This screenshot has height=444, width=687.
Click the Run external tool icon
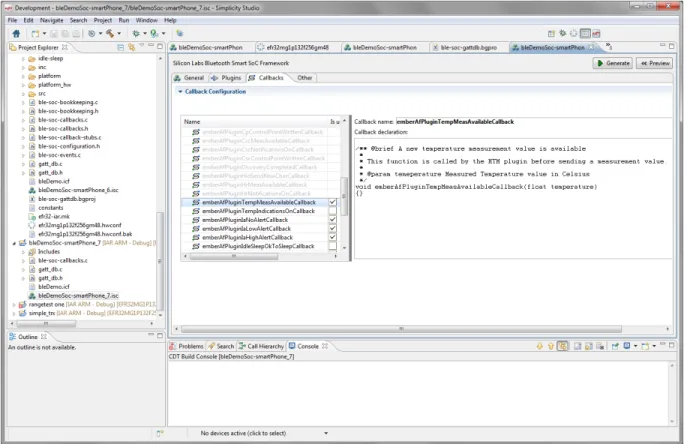coord(154,33)
